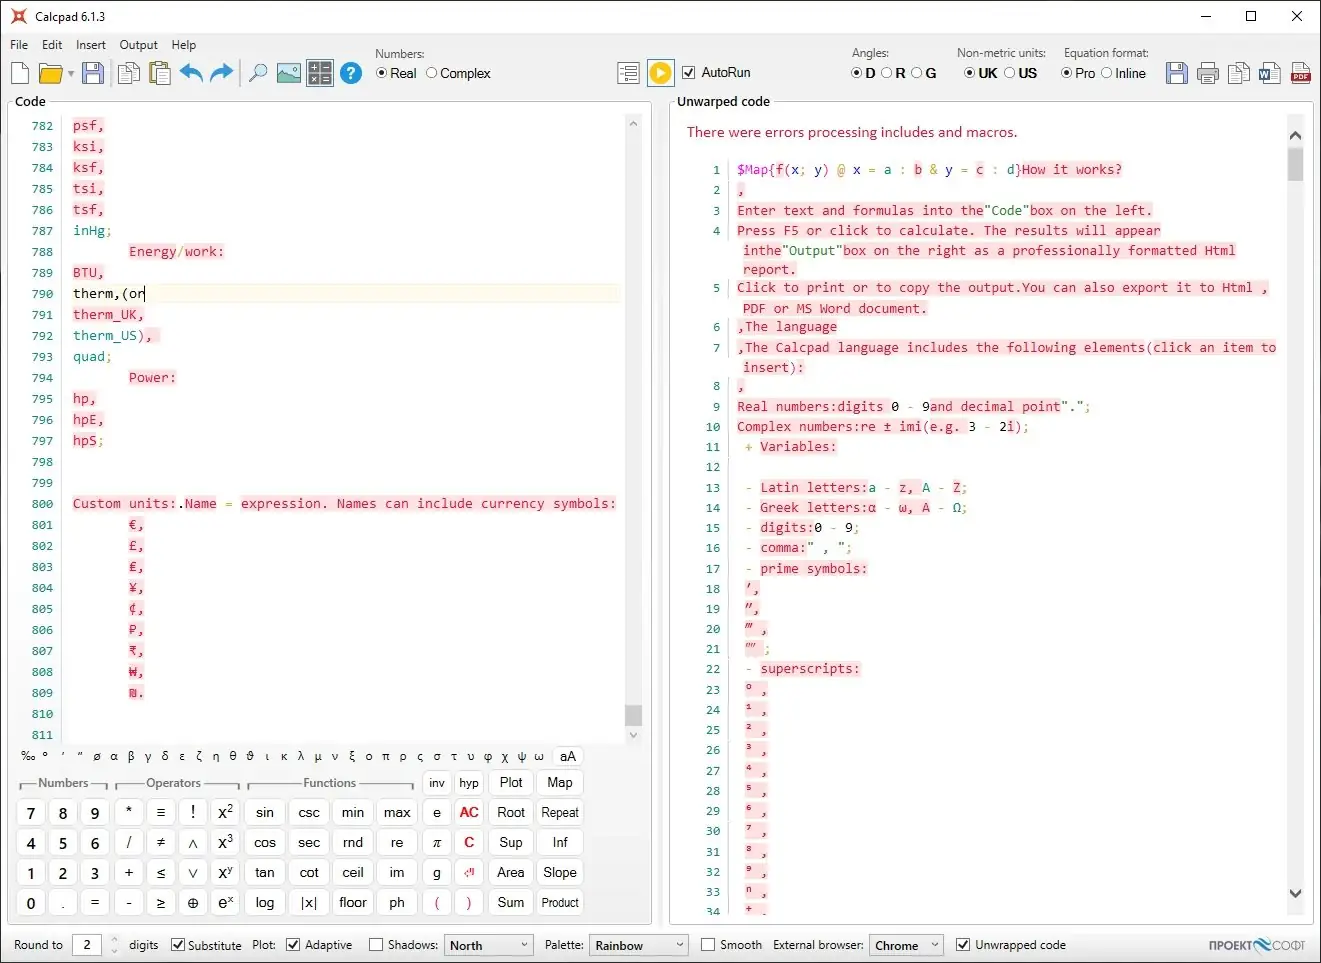The height and width of the screenshot is (963, 1321).
Task: Click the Unwarped code scroll down arrow
Action: 1296,894
